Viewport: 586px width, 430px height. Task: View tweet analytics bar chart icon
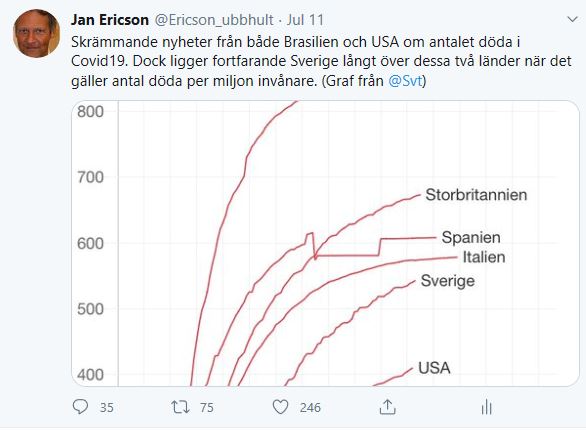486,407
